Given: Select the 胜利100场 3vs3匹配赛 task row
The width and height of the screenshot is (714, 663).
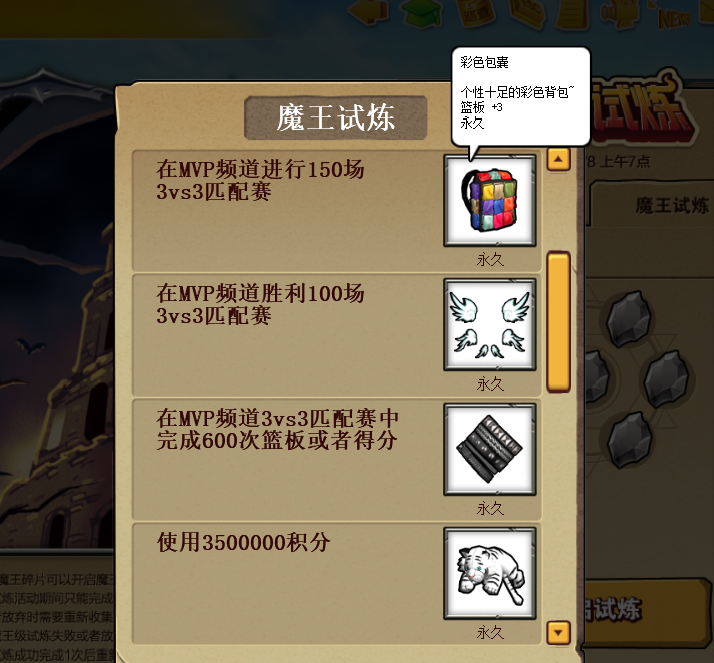Looking at the screenshot, I should (x=337, y=335).
